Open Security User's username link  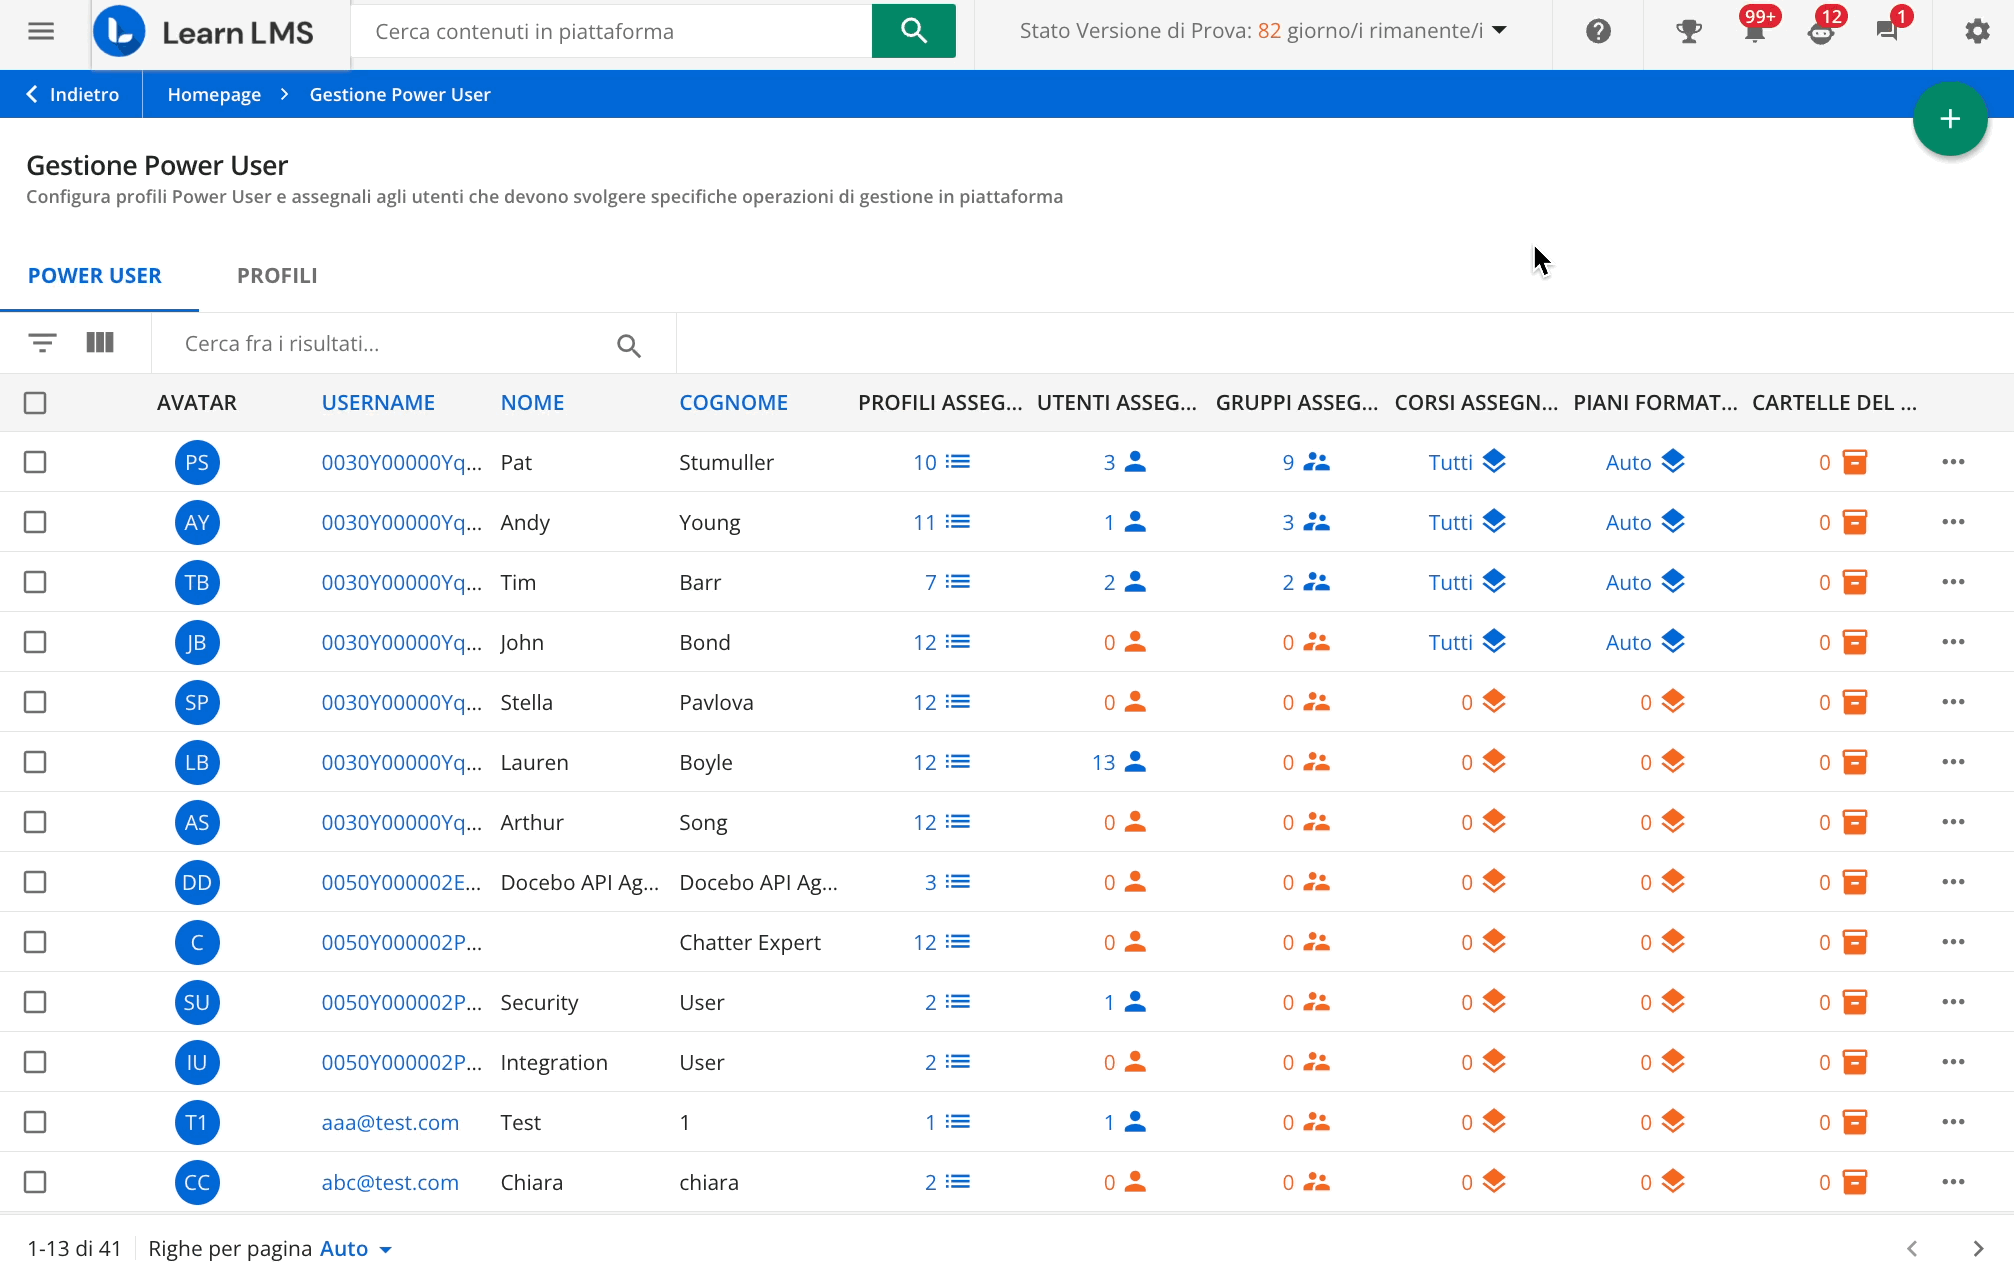[401, 1002]
